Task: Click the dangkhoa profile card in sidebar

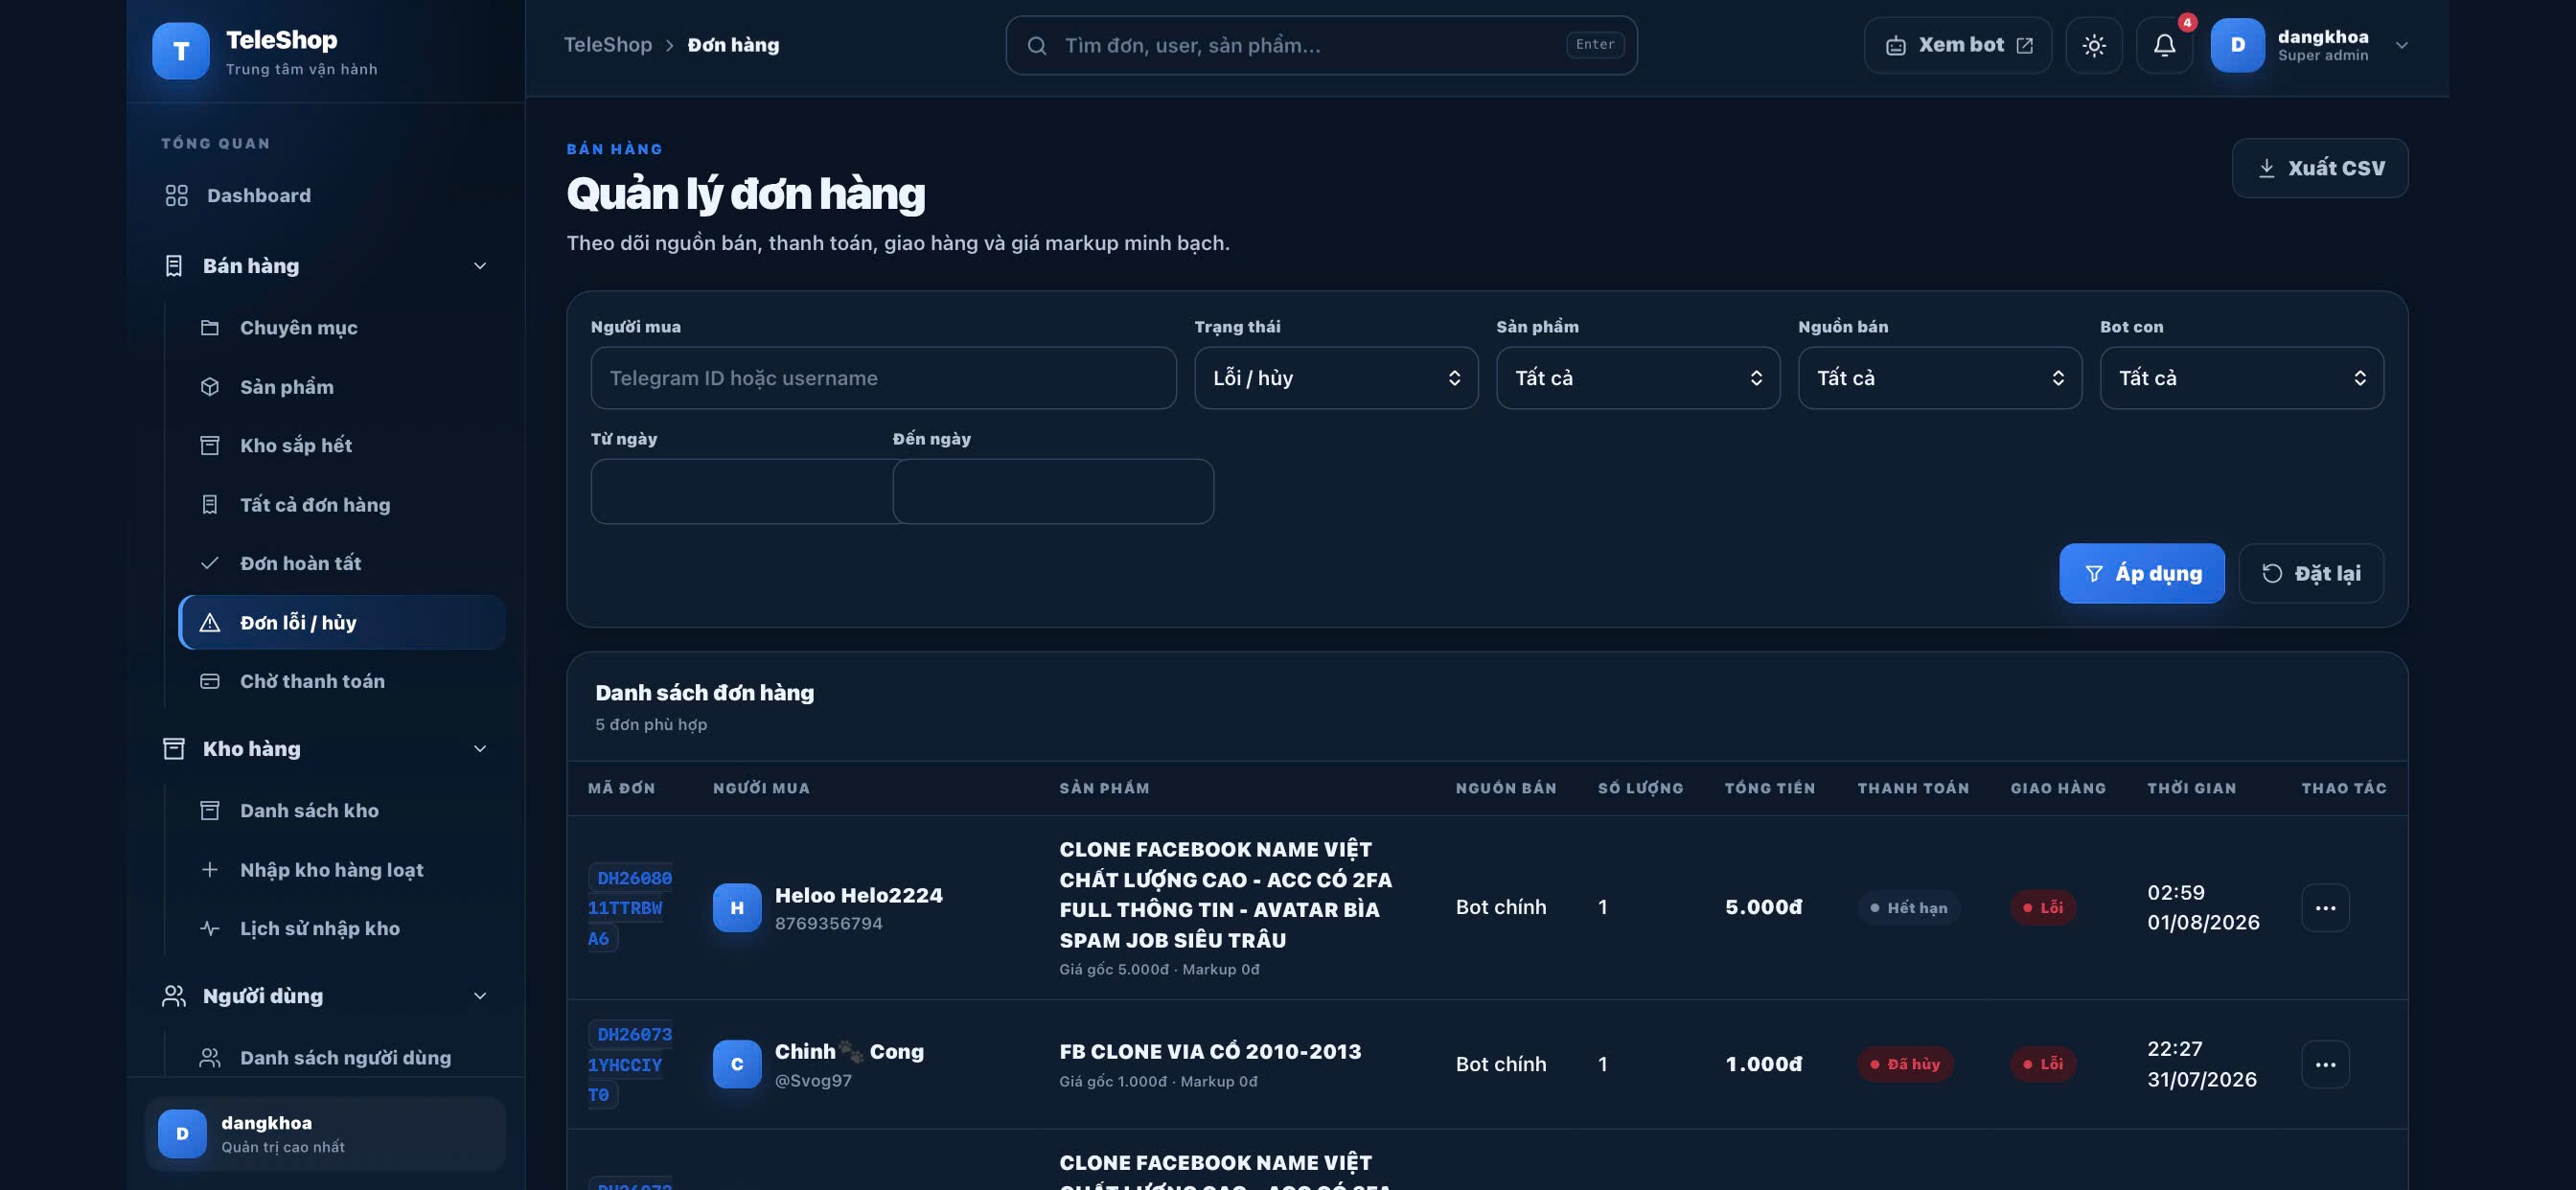Action: click(x=325, y=1133)
